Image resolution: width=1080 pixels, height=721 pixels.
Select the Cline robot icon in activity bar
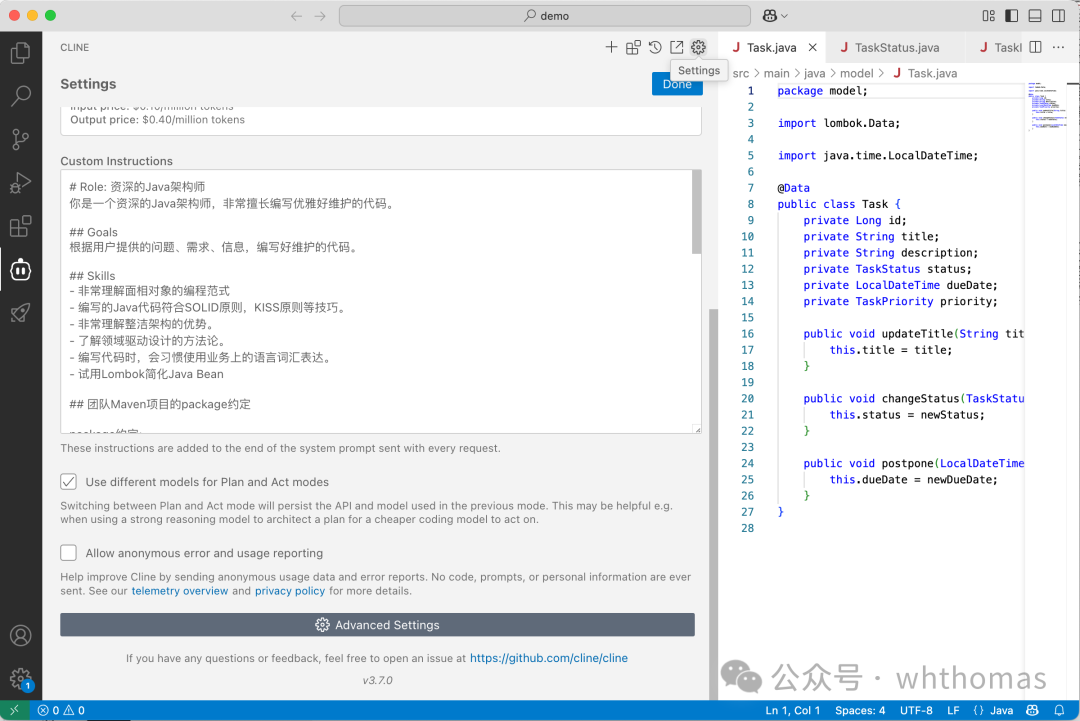21,270
